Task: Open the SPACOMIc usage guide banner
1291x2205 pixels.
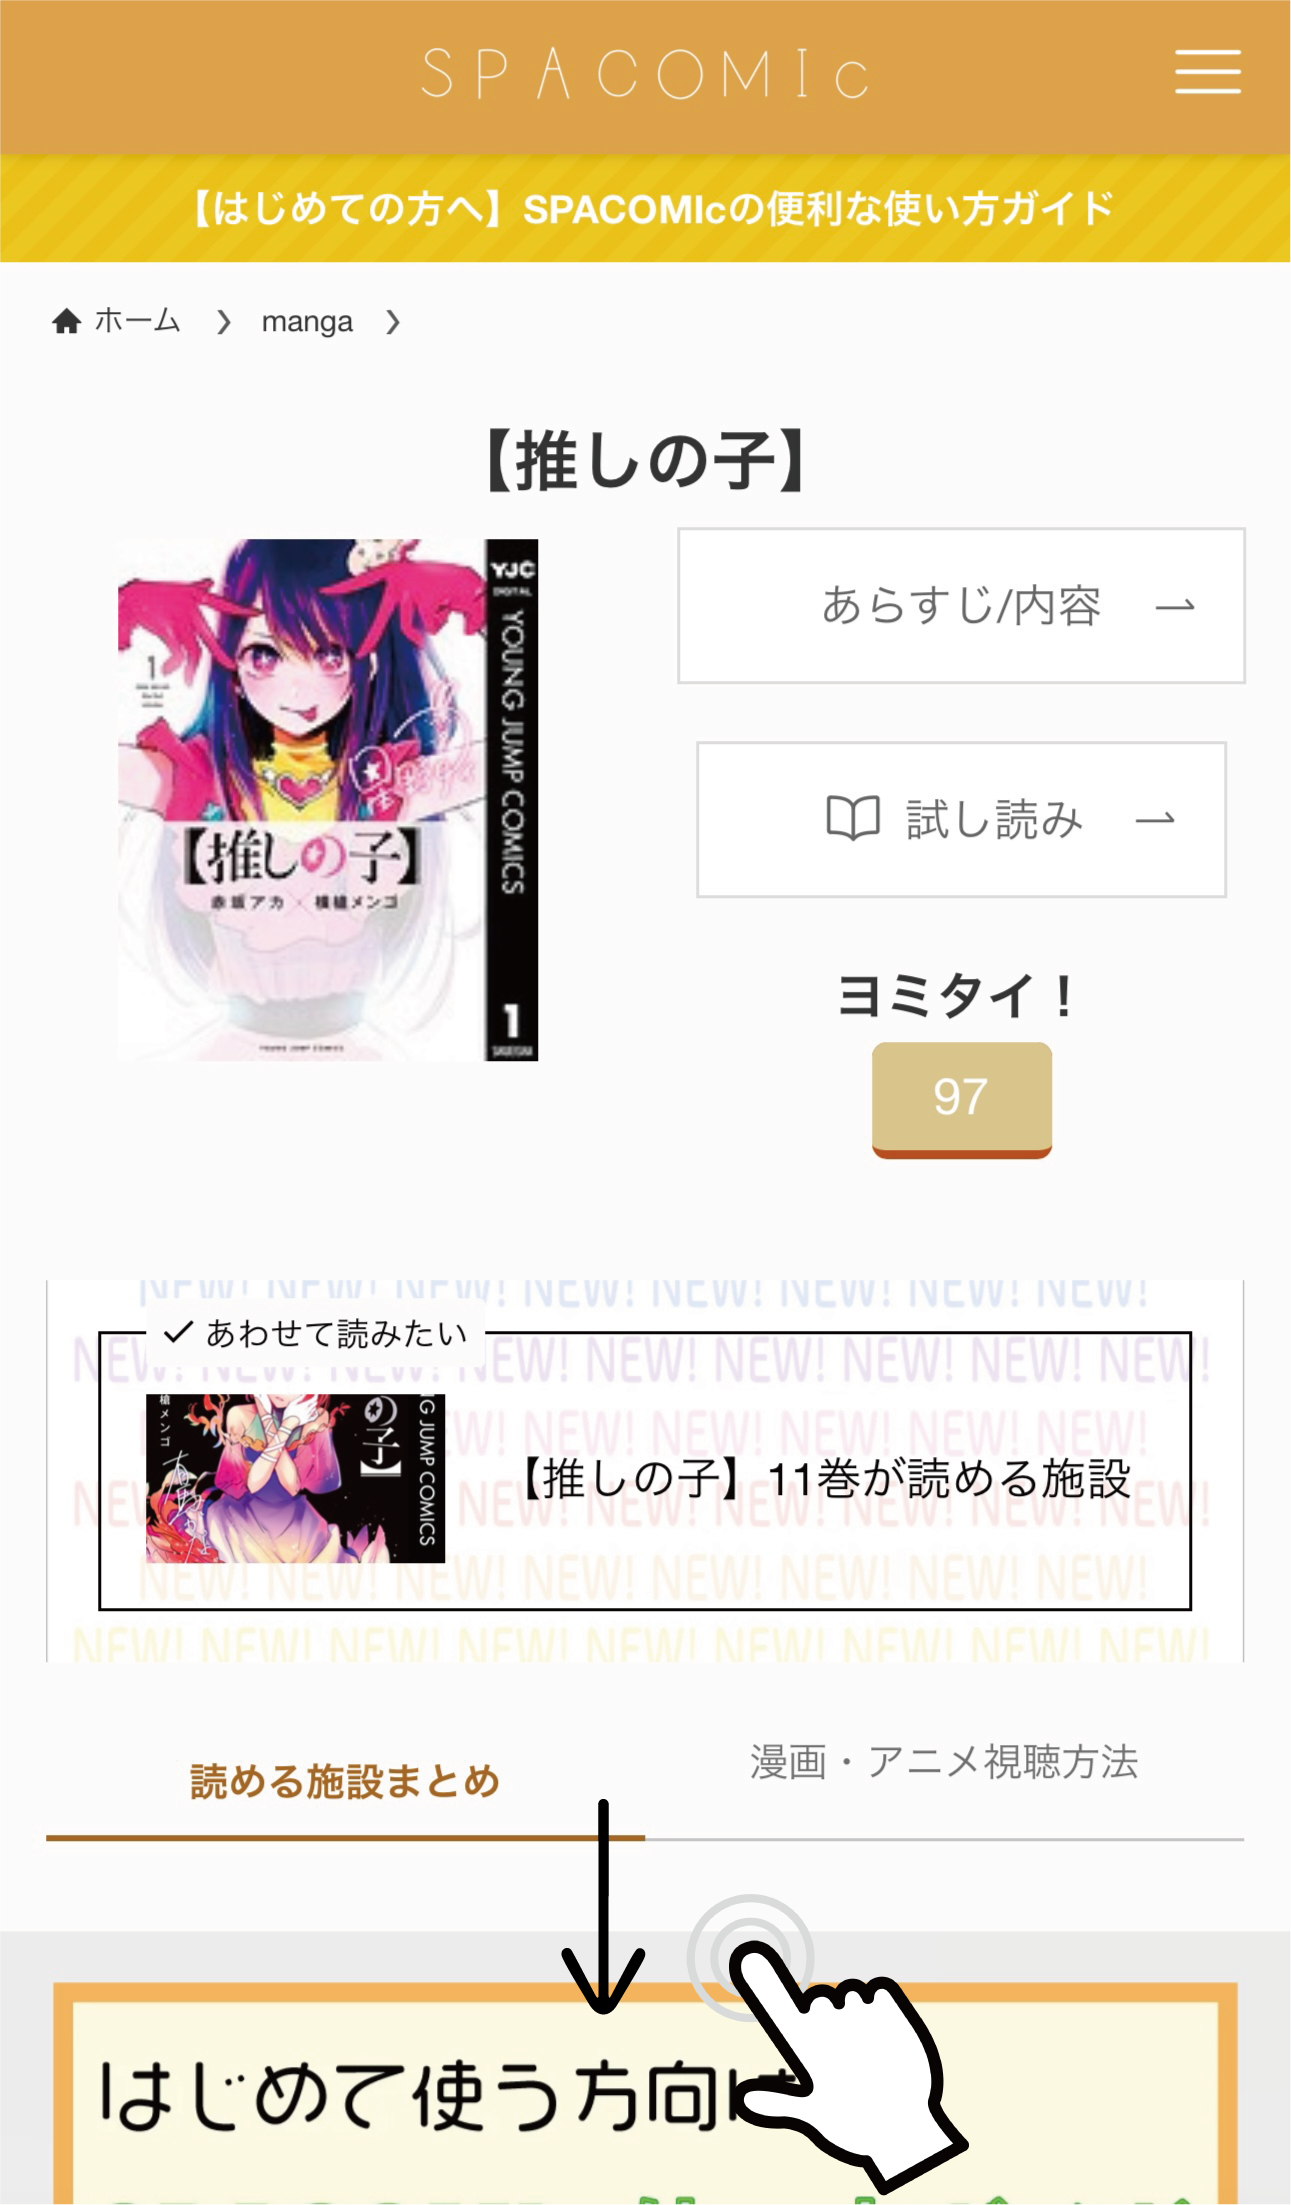Action: click(x=645, y=209)
